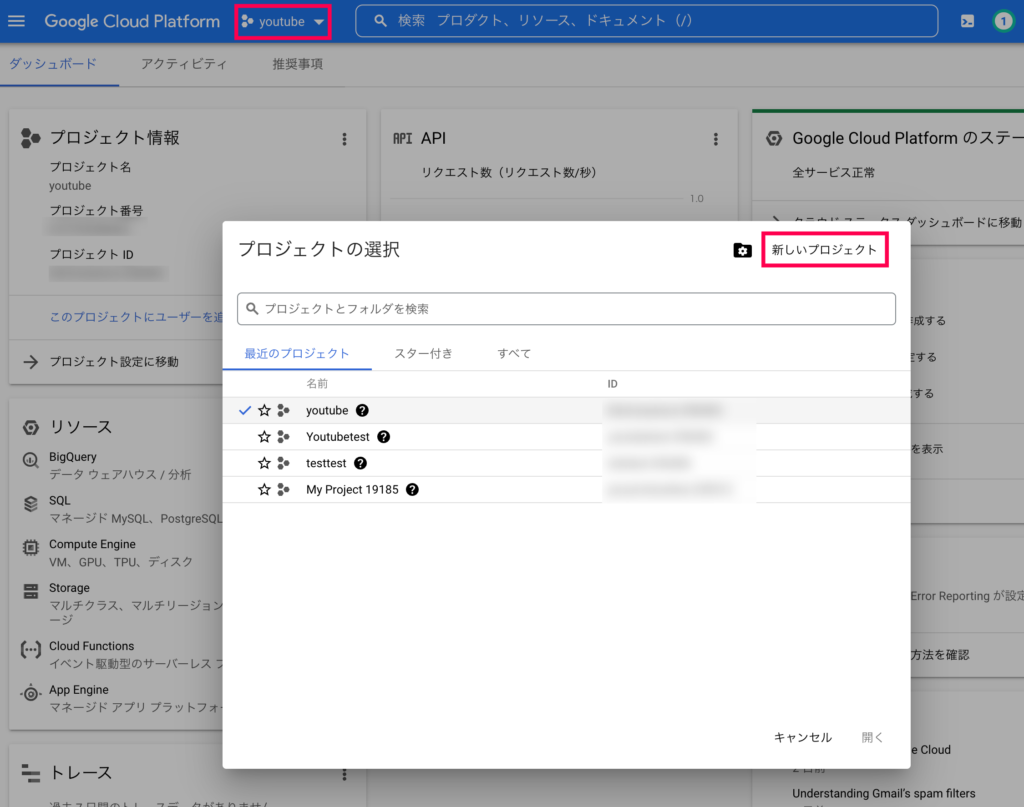The image size is (1024, 807).
Task: Click the リソース section hexagon icon
Action: point(31,428)
